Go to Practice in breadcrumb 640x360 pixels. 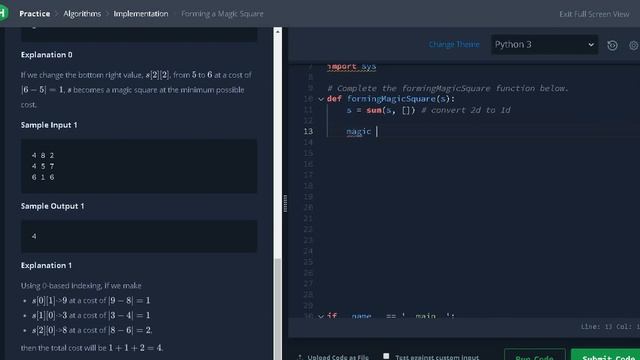pos(35,13)
